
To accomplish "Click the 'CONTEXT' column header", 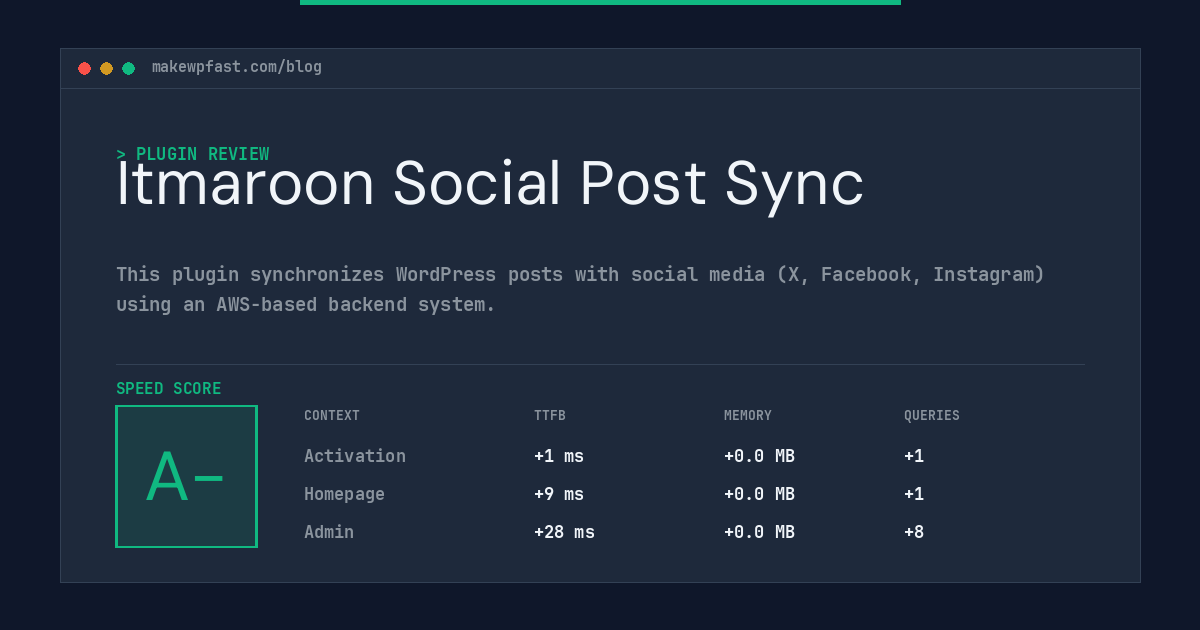I will 332,416.
